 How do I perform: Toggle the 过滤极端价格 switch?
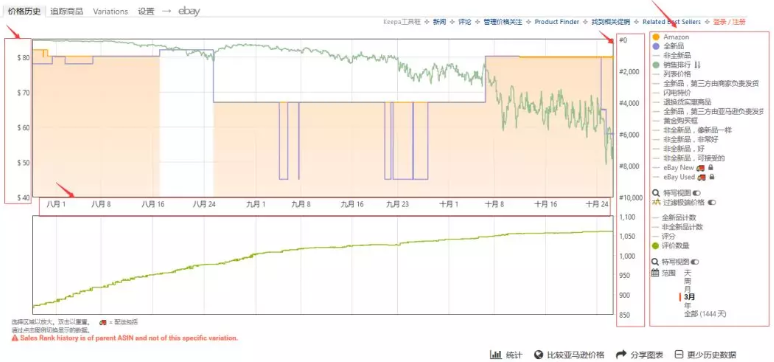pyautogui.click(x=712, y=202)
